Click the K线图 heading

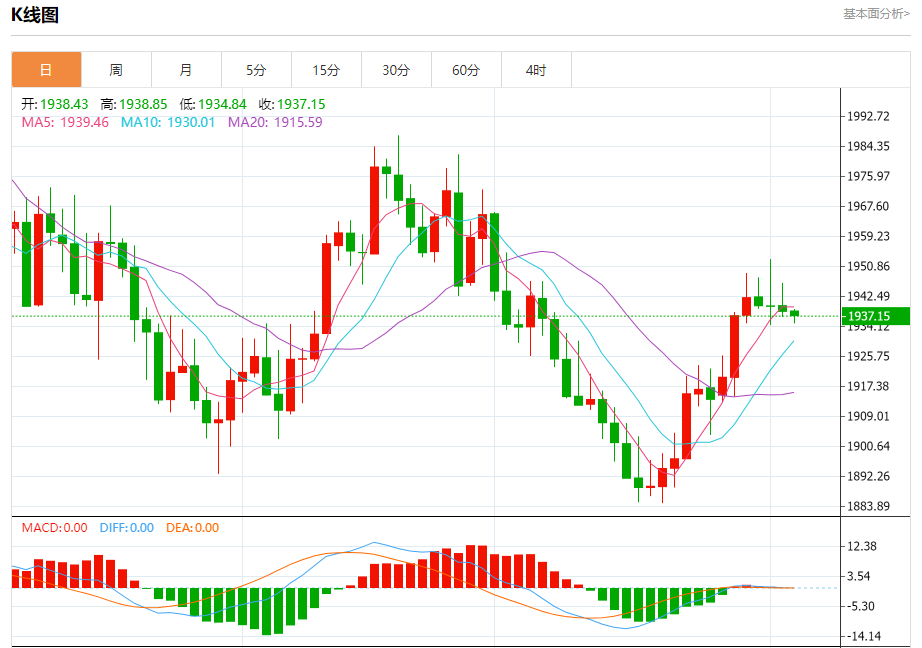click(x=35, y=15)
